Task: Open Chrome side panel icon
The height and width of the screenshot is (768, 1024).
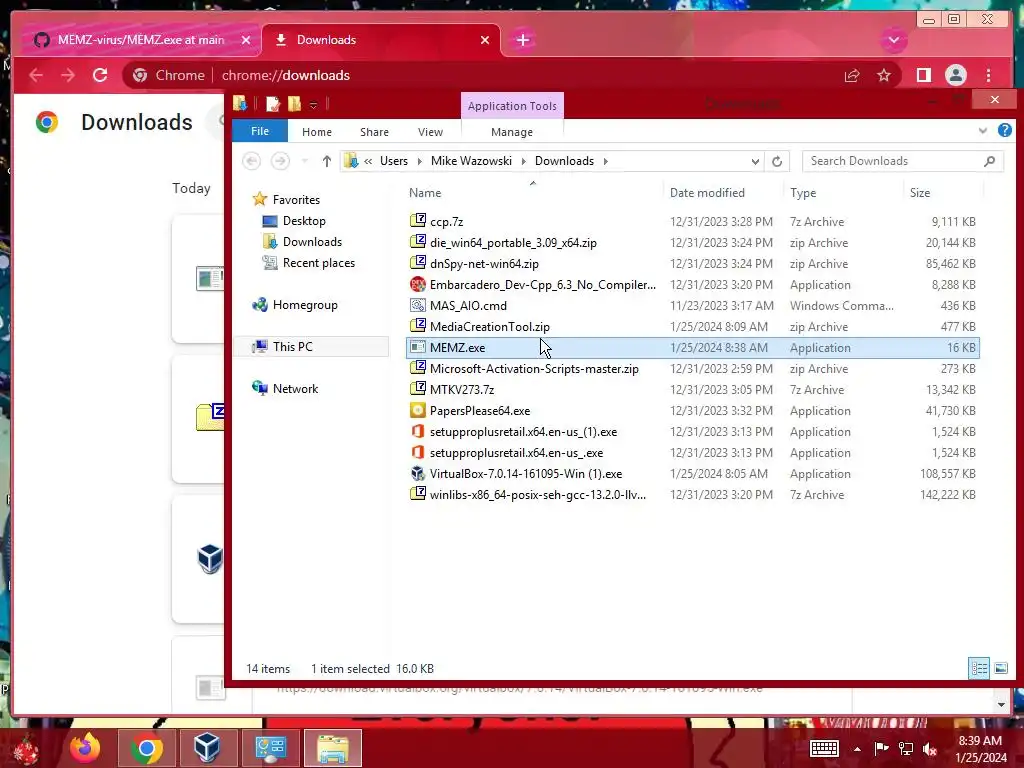Action: coord(923,76)
